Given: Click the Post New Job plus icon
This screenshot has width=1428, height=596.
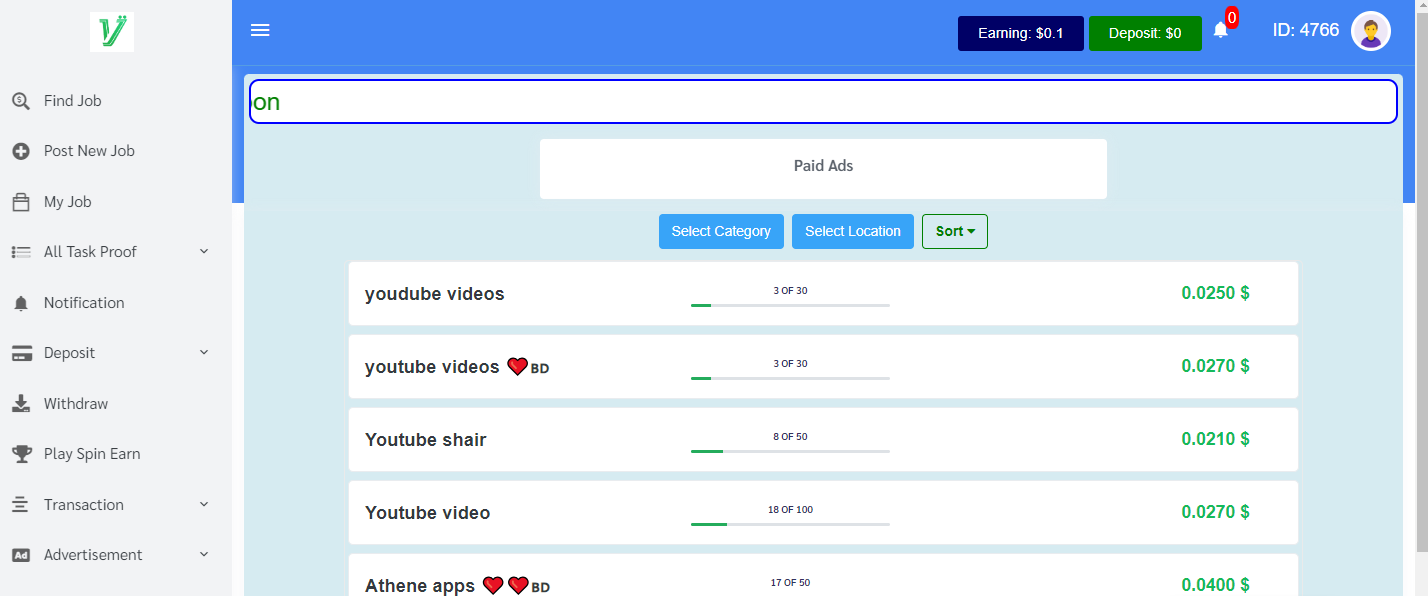Looking at the screenshot, I should [x=21, y=151].
